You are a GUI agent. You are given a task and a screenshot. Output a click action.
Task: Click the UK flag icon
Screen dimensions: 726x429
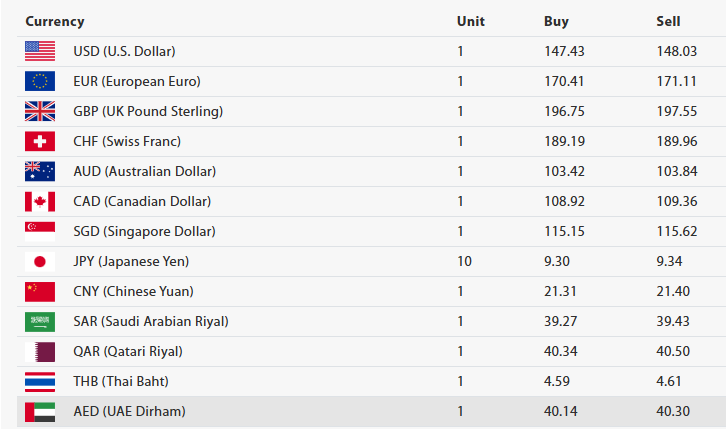coord(40,111)
